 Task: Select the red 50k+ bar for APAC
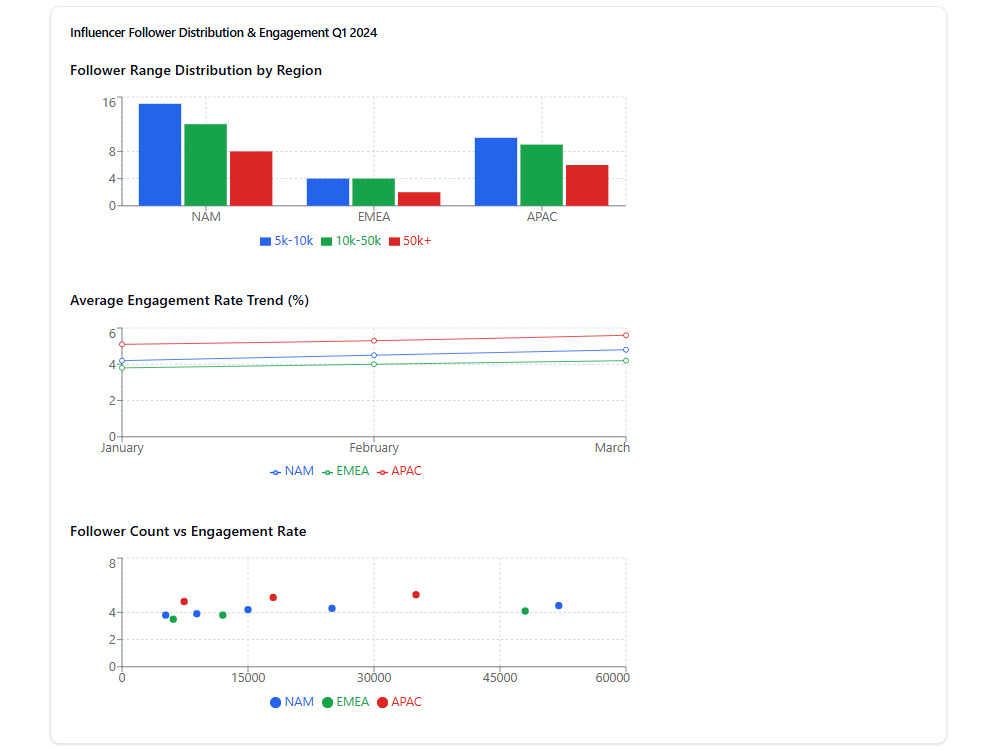[x=587, y=186]
